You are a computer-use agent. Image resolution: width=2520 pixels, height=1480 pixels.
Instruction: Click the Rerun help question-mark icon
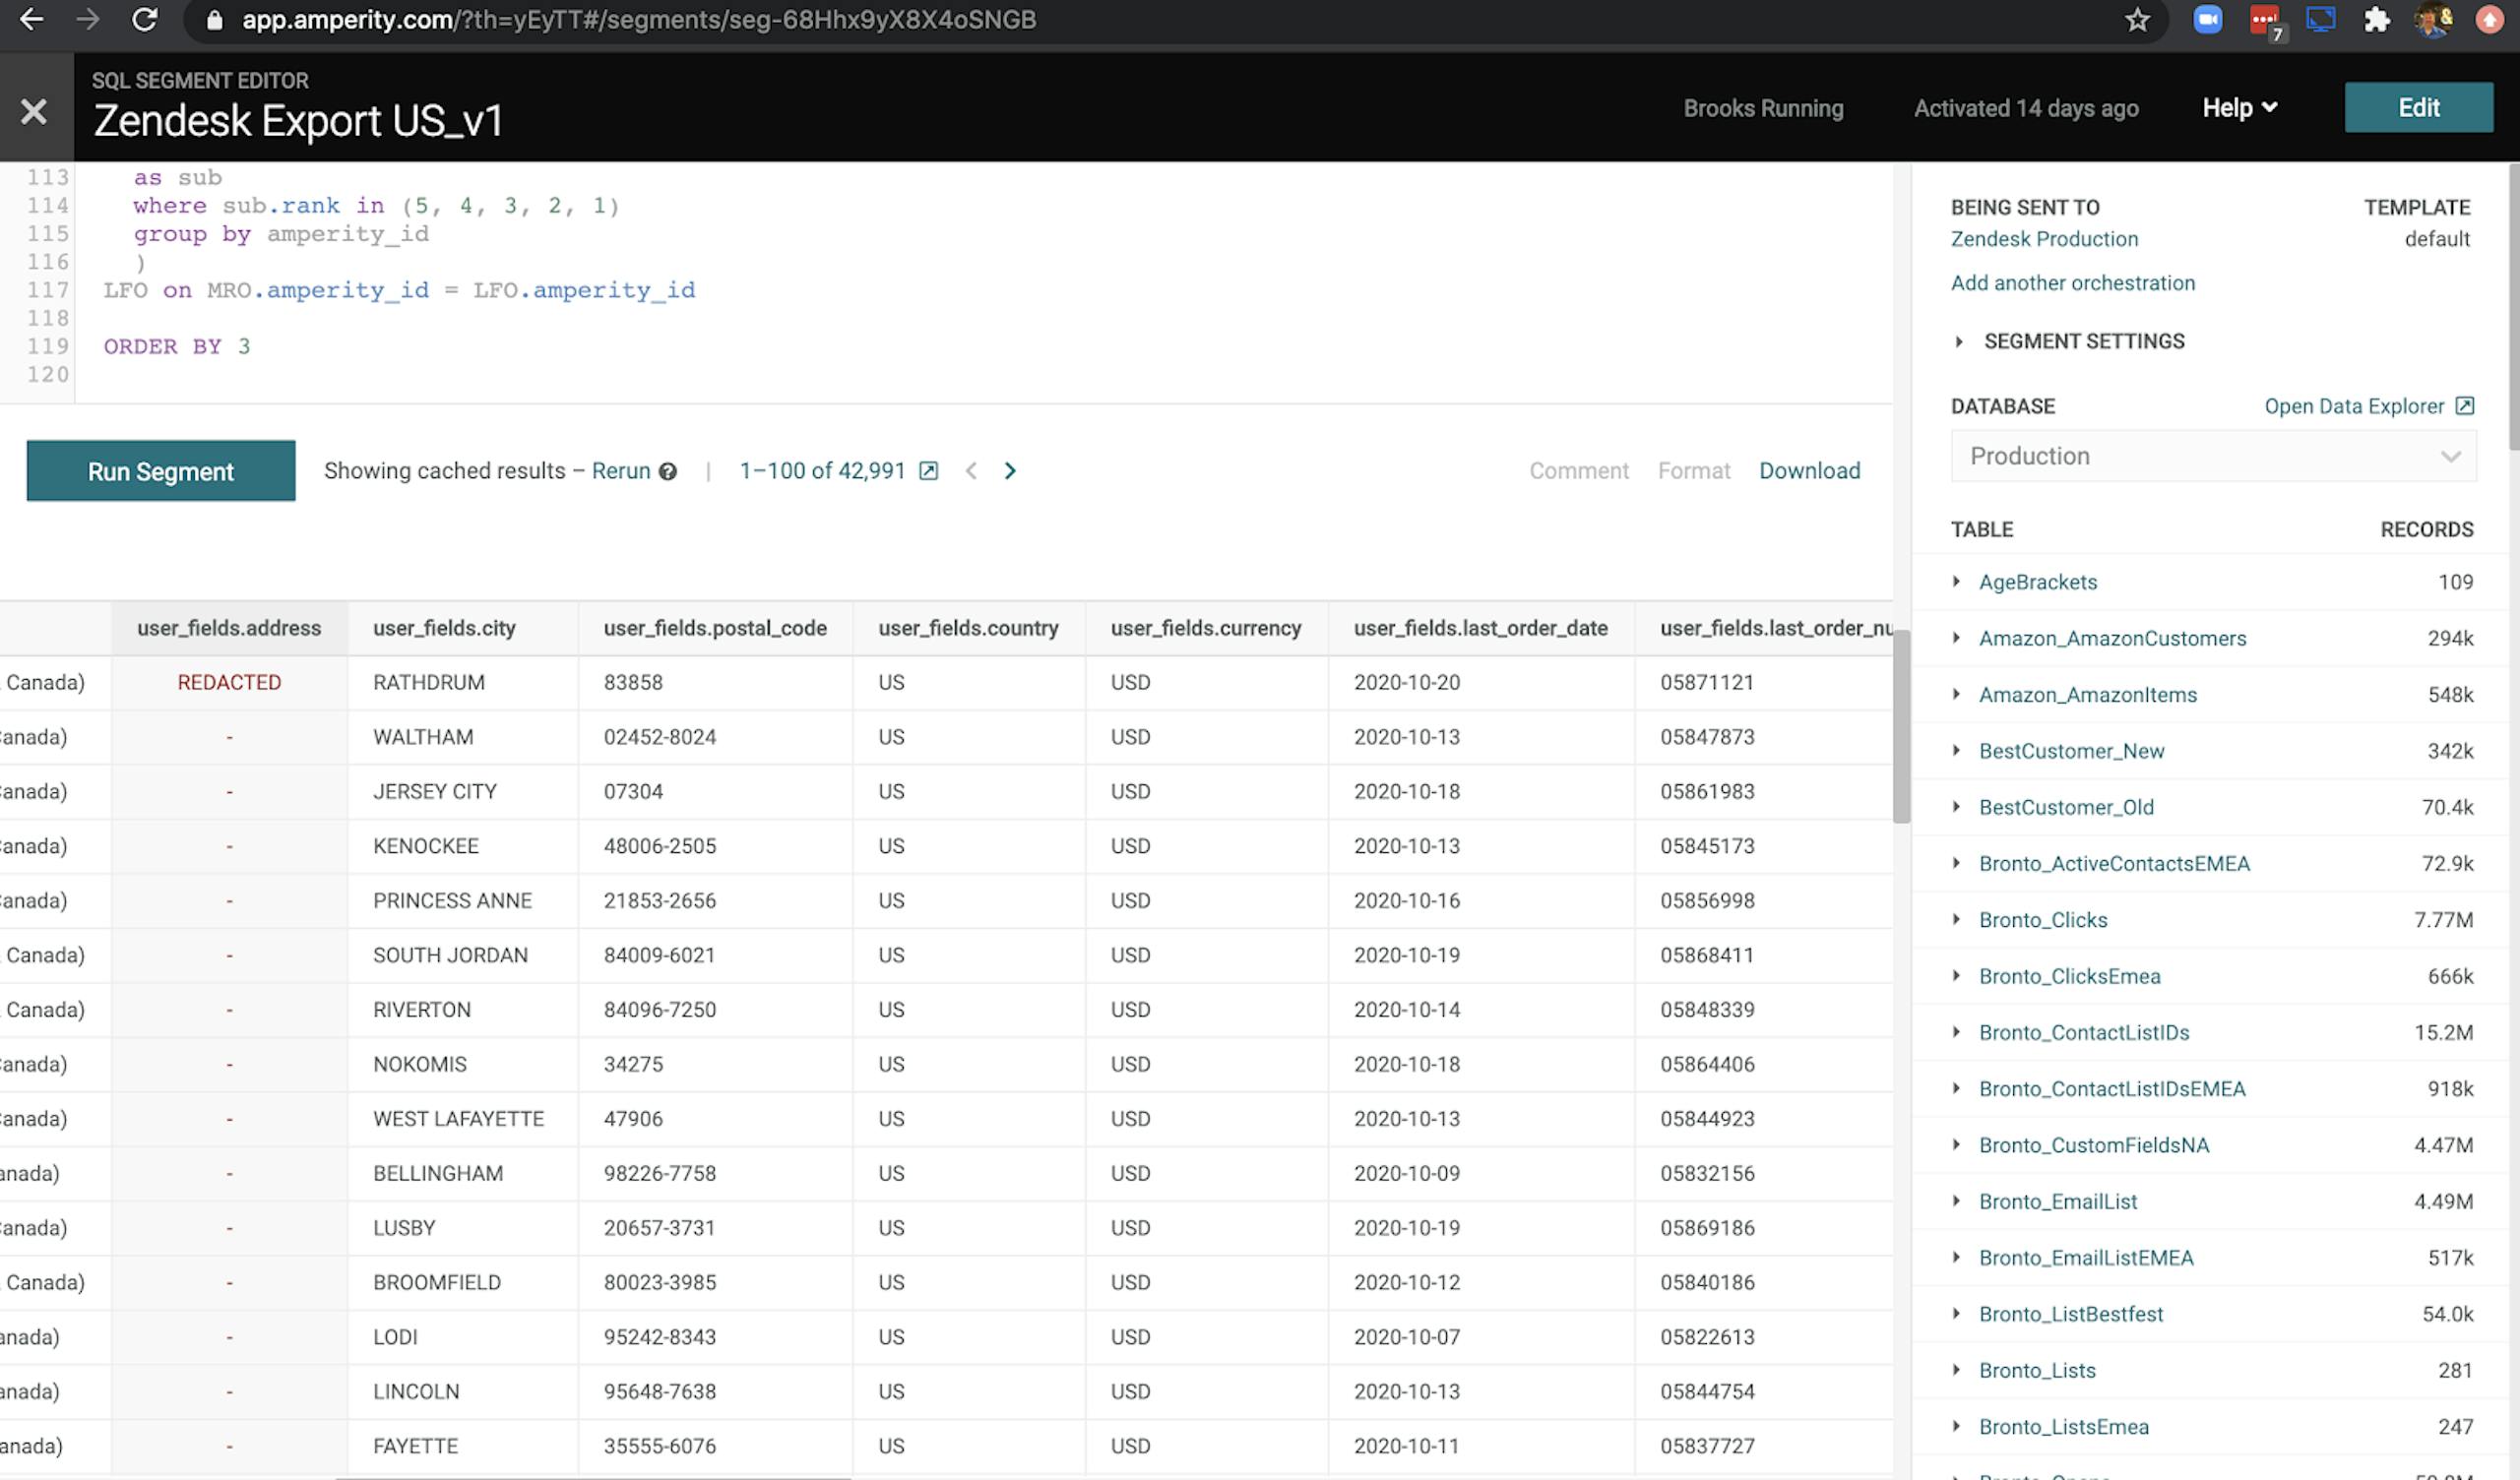[x=668, y=472]
